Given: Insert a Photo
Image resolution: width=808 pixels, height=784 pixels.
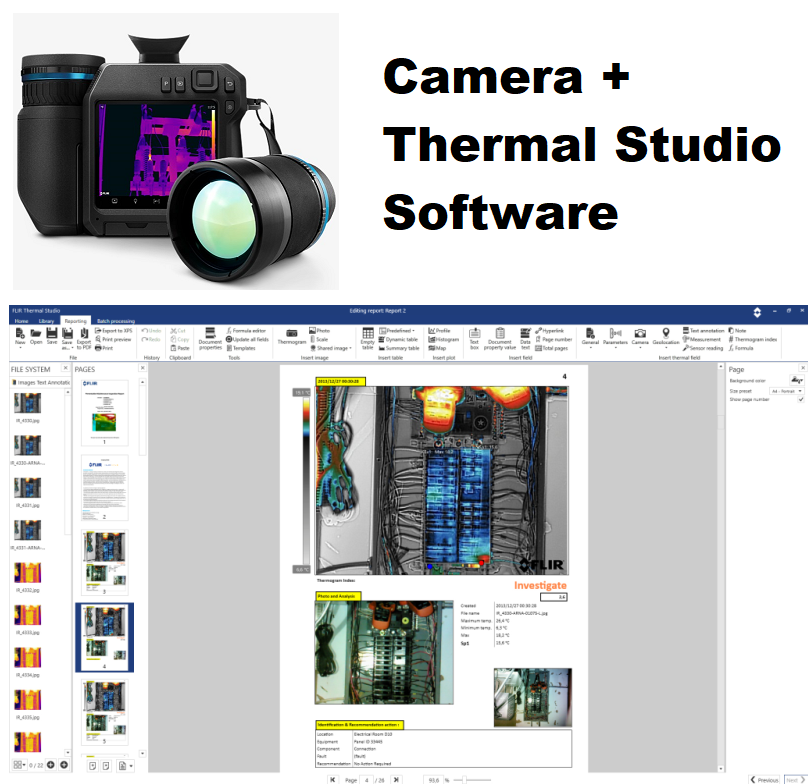Looking at the screenshot, I should (x=319, y=330).
